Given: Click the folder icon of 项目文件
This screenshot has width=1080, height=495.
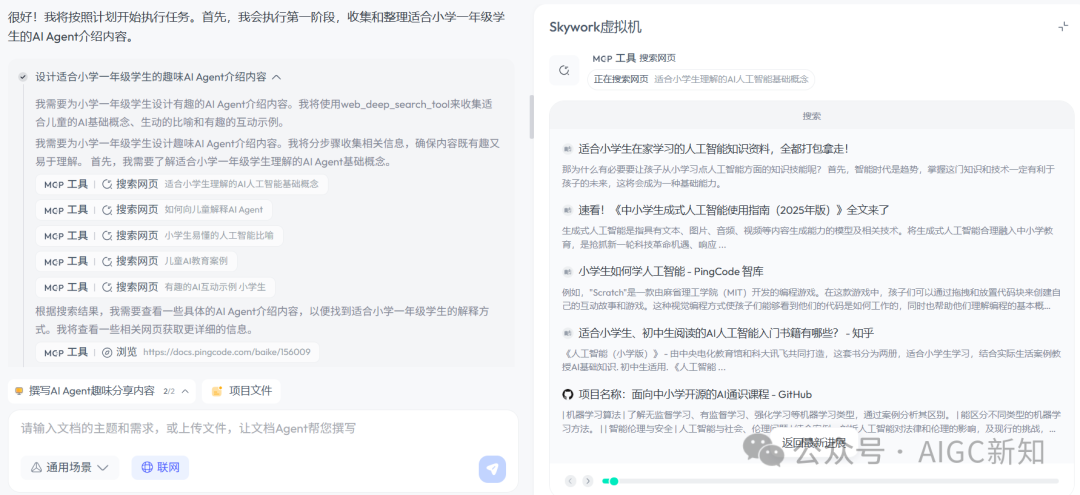Looking at the screenshot, I should click(217, 391).
